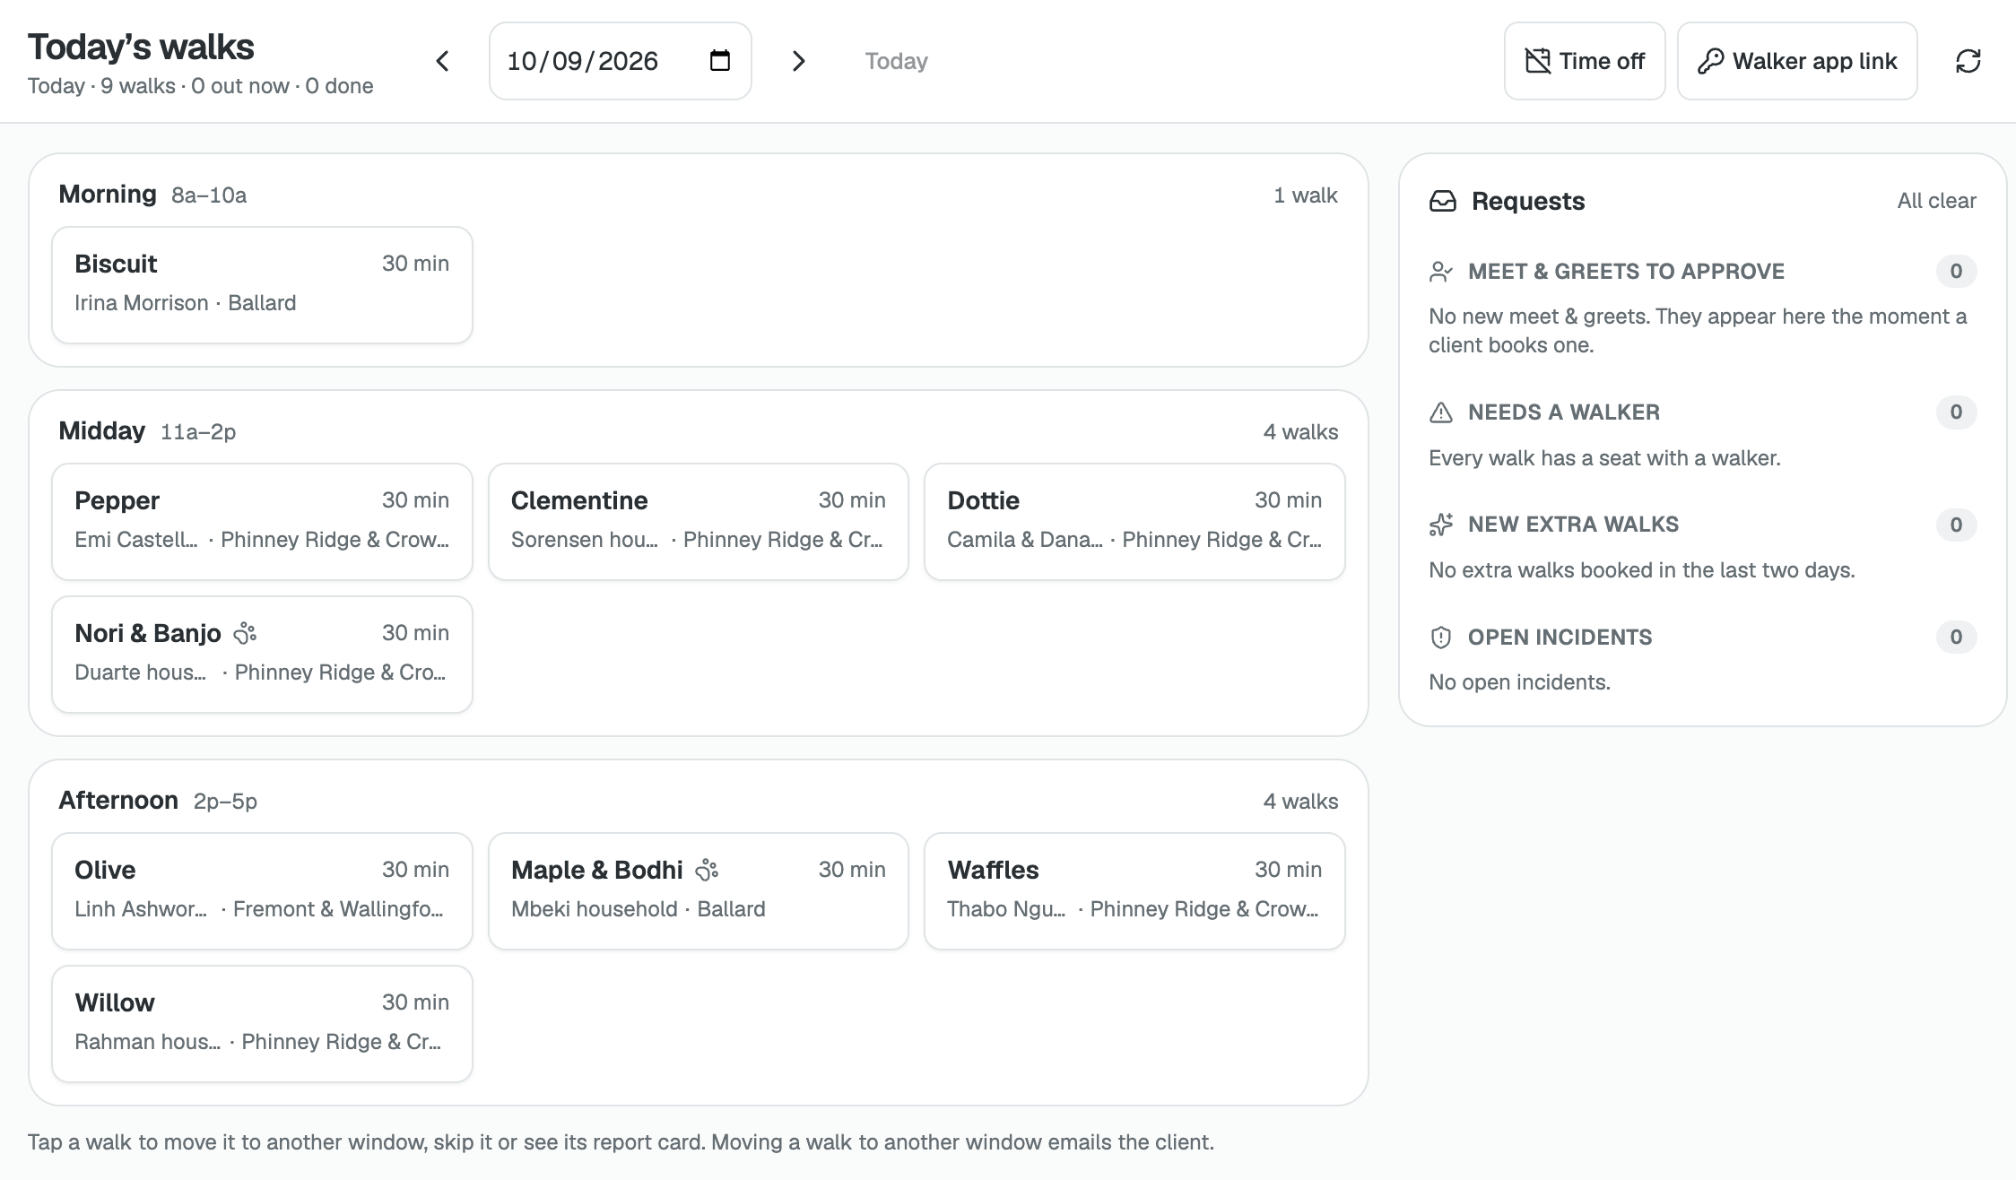The height and width of the screenshot is (1180, 2016).
Task: Click the Open Incidents shield icon
Action: click(1441, 637)
